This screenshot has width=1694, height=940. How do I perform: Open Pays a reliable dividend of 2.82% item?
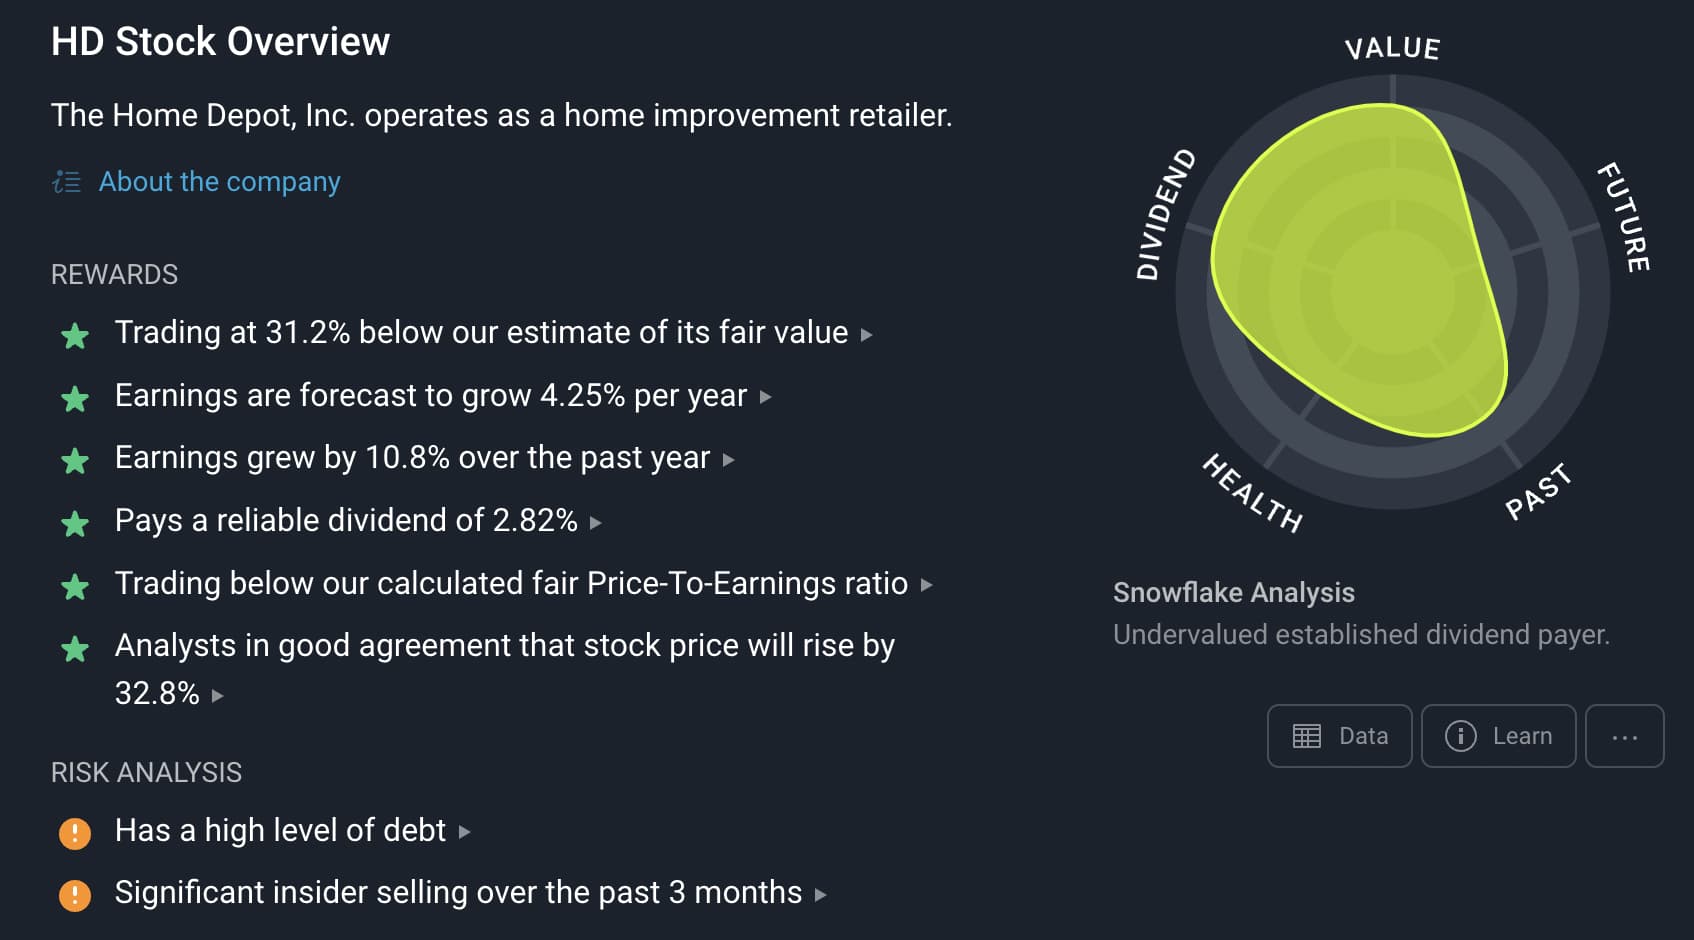[x=346, y=521]
